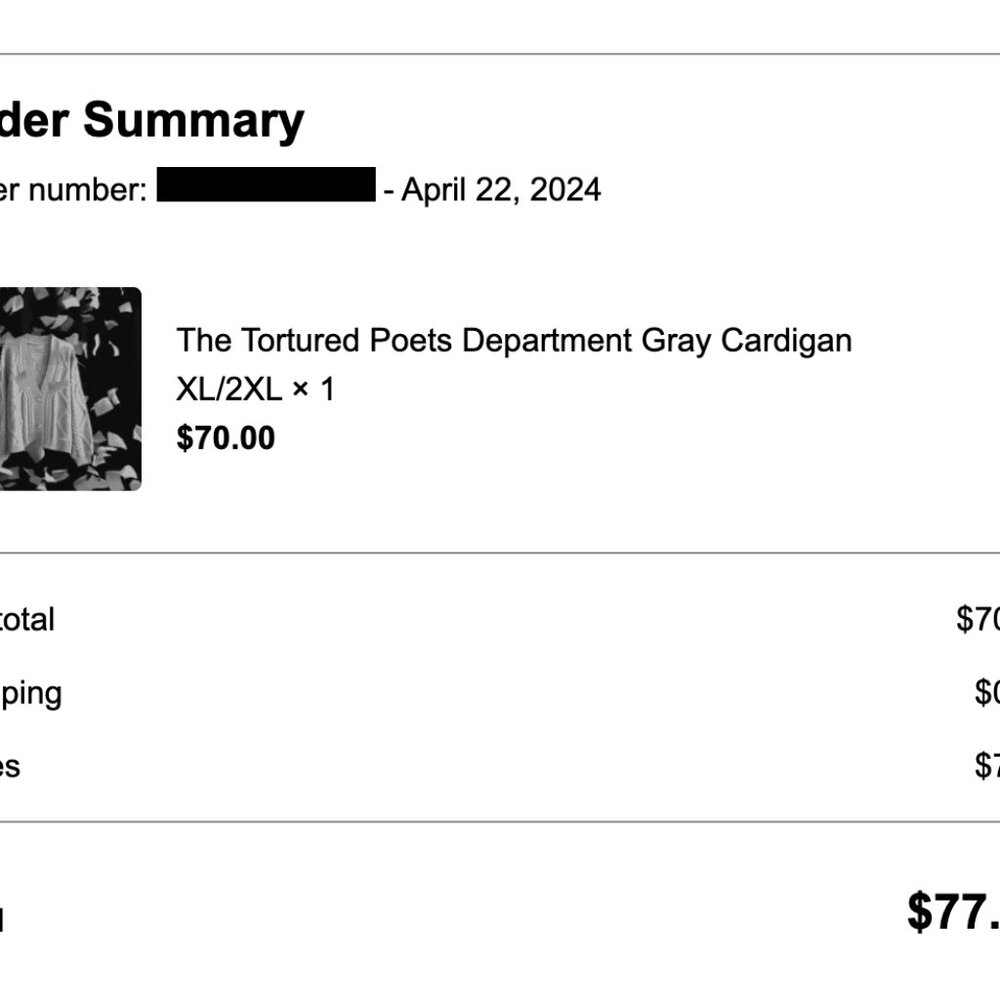Select the blacked-out order number box

266,187
